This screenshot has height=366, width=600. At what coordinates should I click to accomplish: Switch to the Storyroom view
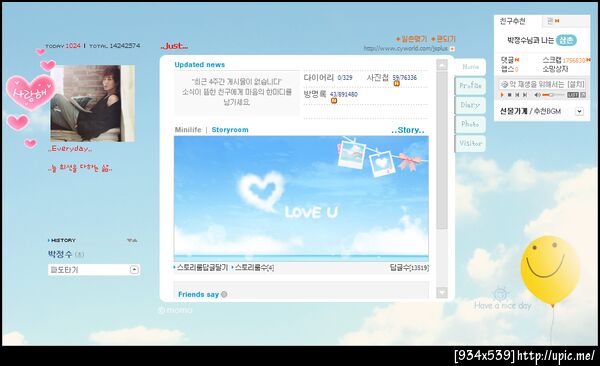(x=230, y=130)
